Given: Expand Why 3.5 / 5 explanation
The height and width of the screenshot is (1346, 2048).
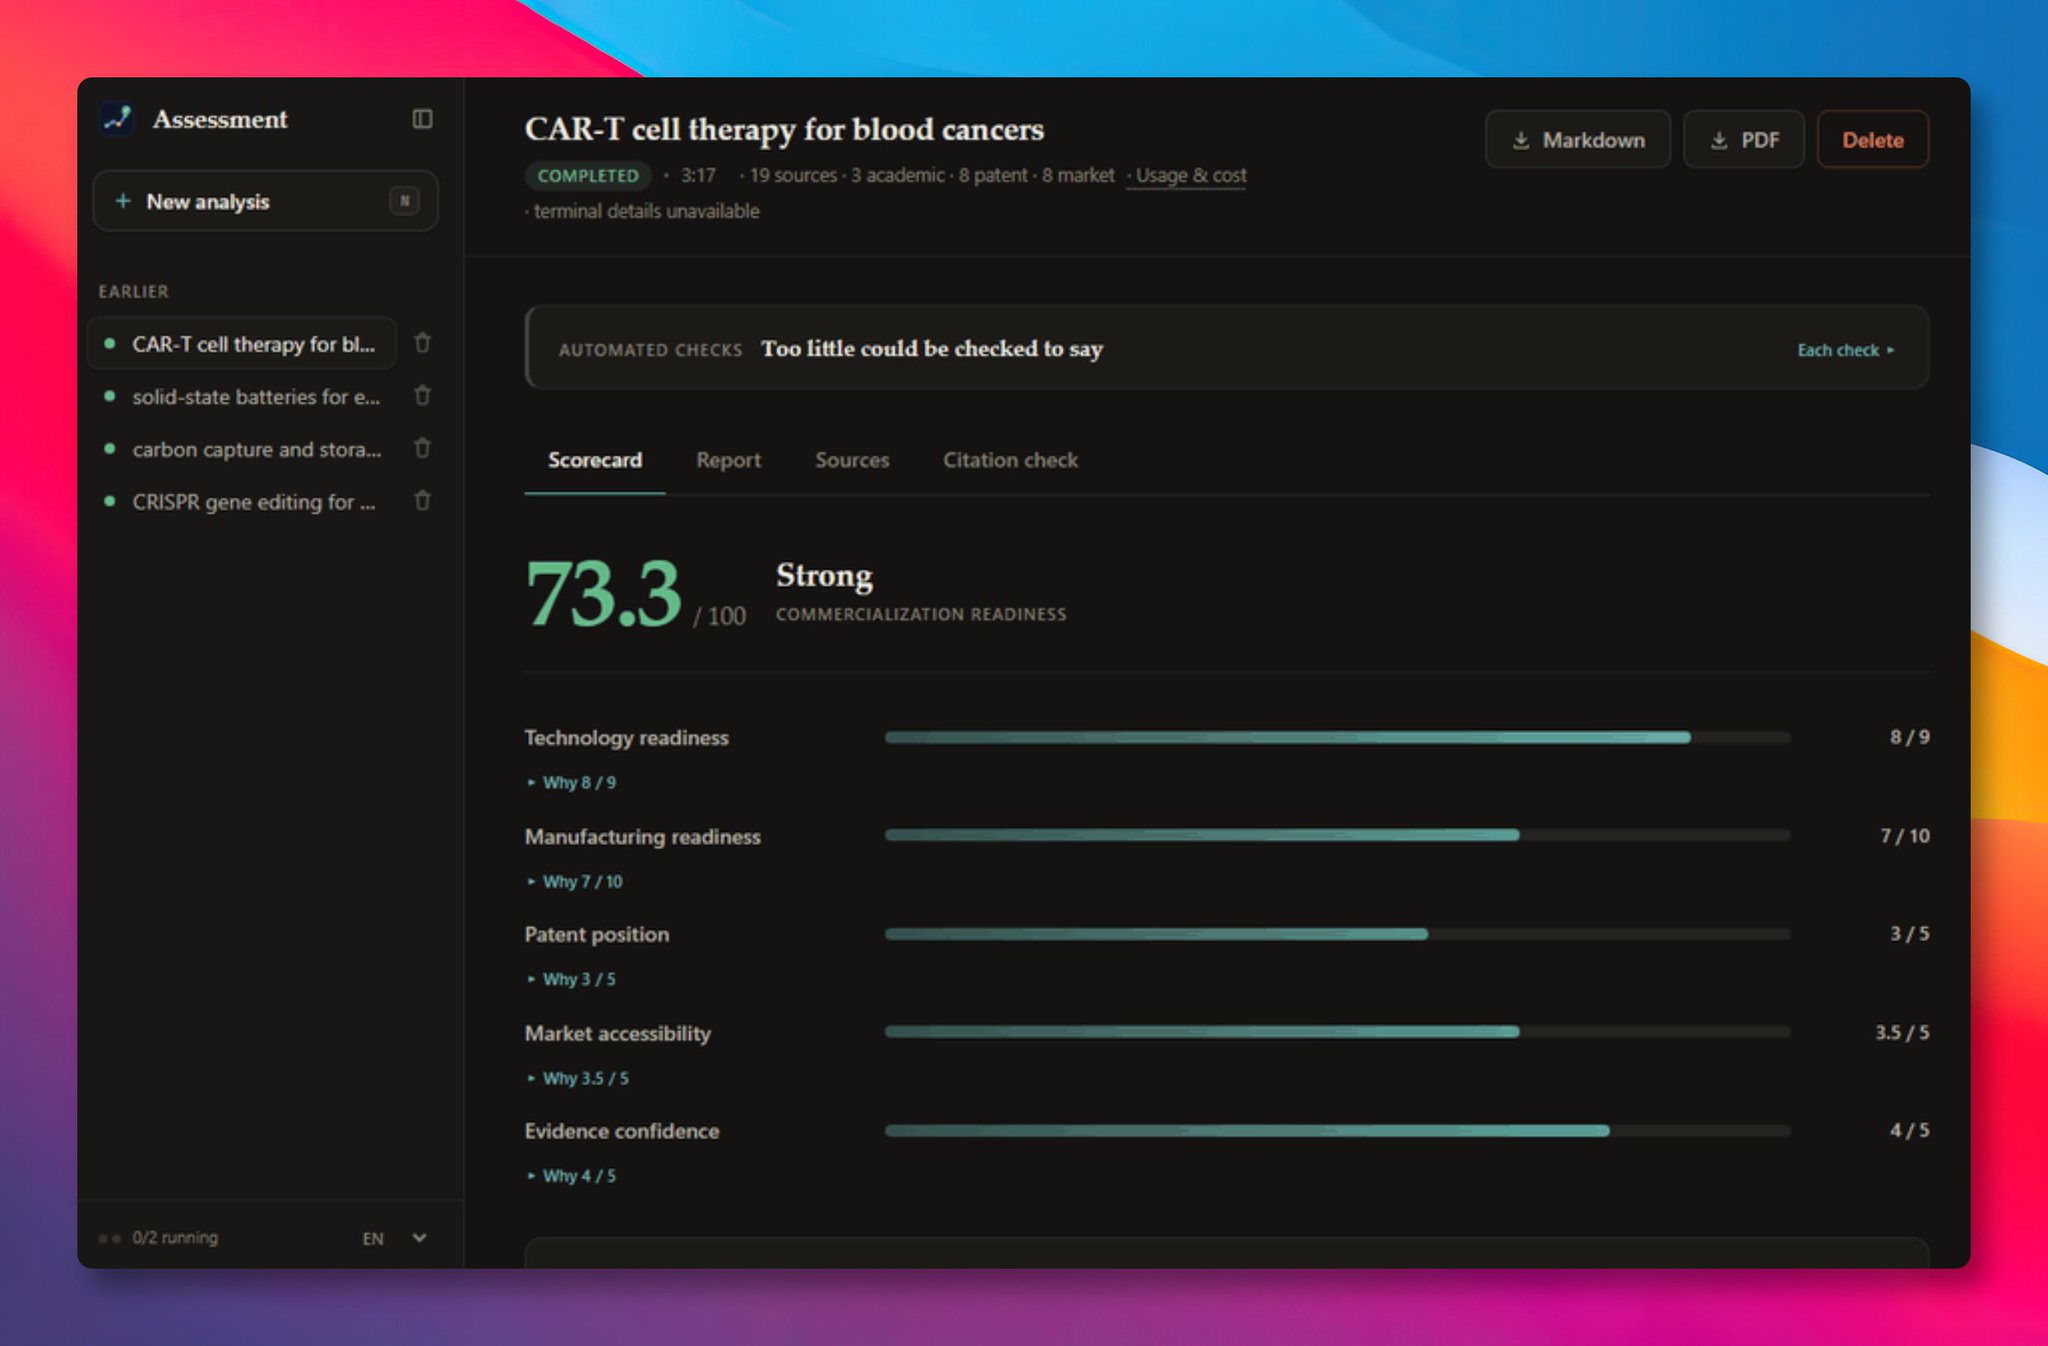Looking at the screenshot, I should 577,1078.
